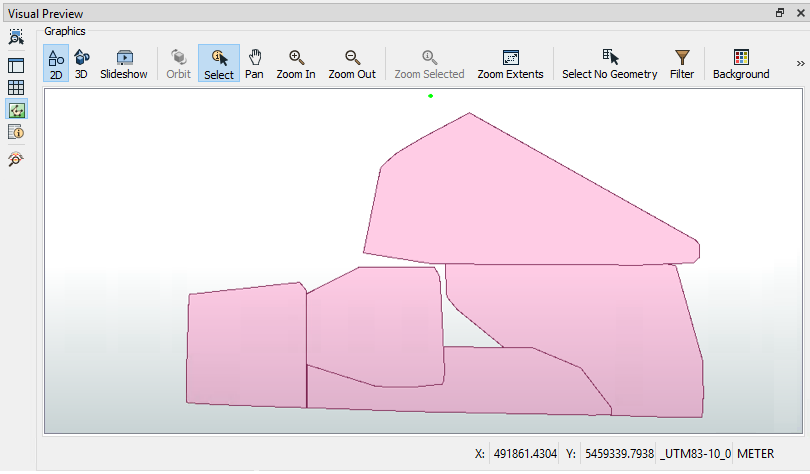This screenshot has height=474, width=810.
Task: Switch to 2D view mode
Action: click(56, 64)
